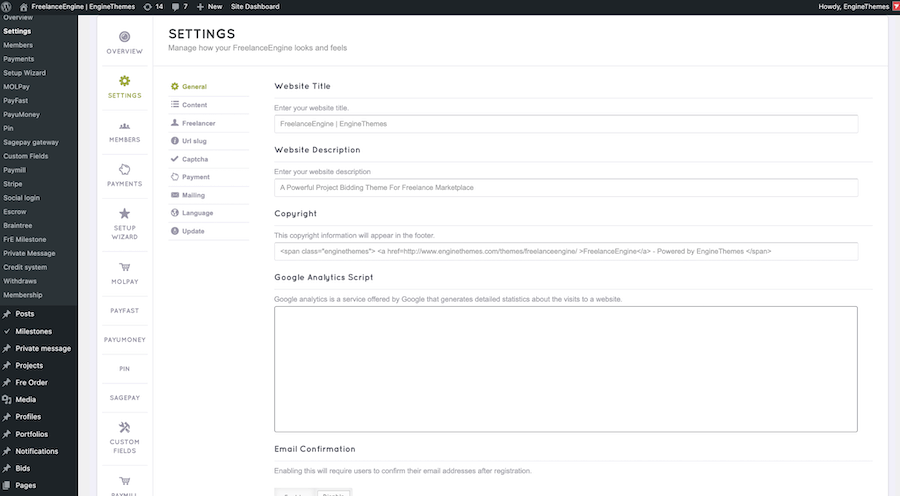Click Update icon in settings list
Viewport: 900px width, 496px height.
pos(175,231)
